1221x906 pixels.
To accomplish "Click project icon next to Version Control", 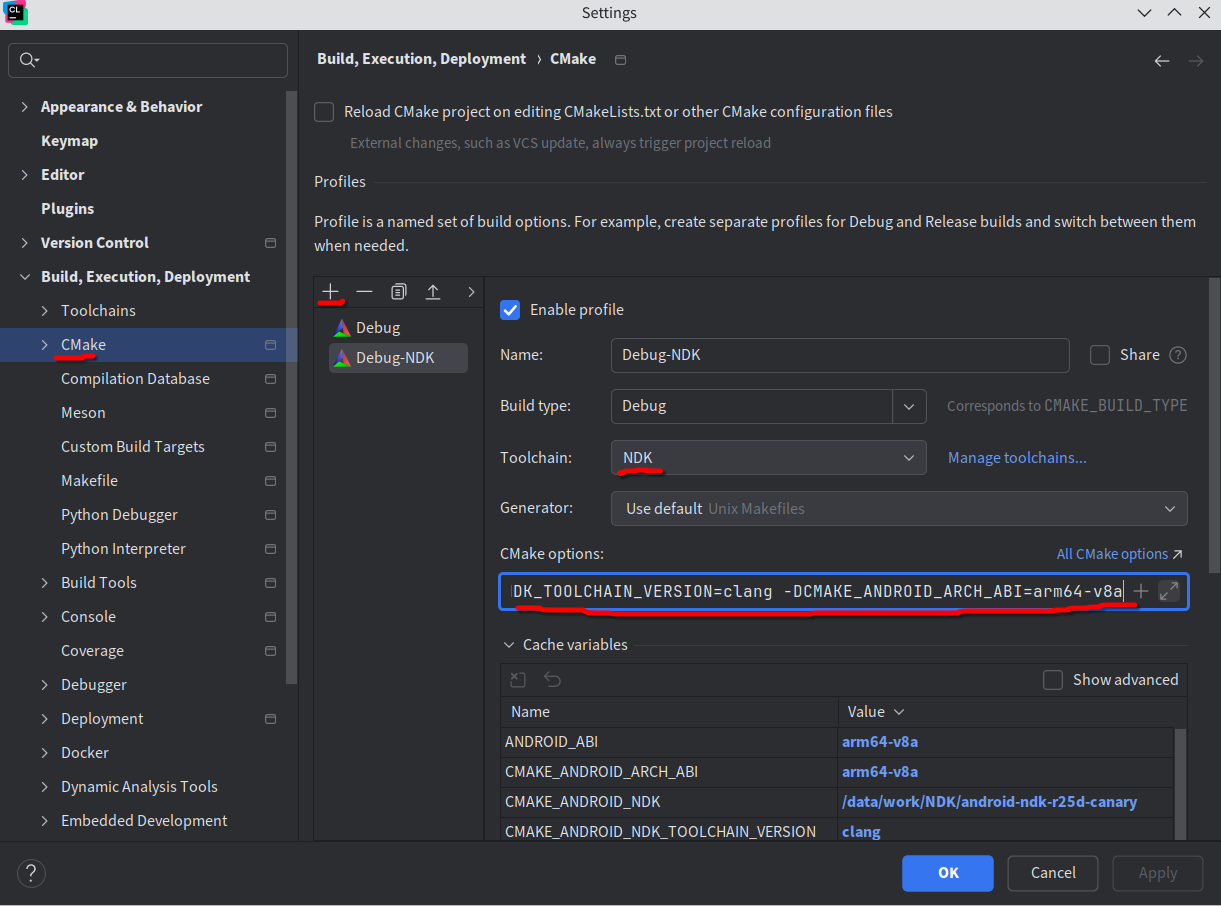I will [x=270, y=243].
